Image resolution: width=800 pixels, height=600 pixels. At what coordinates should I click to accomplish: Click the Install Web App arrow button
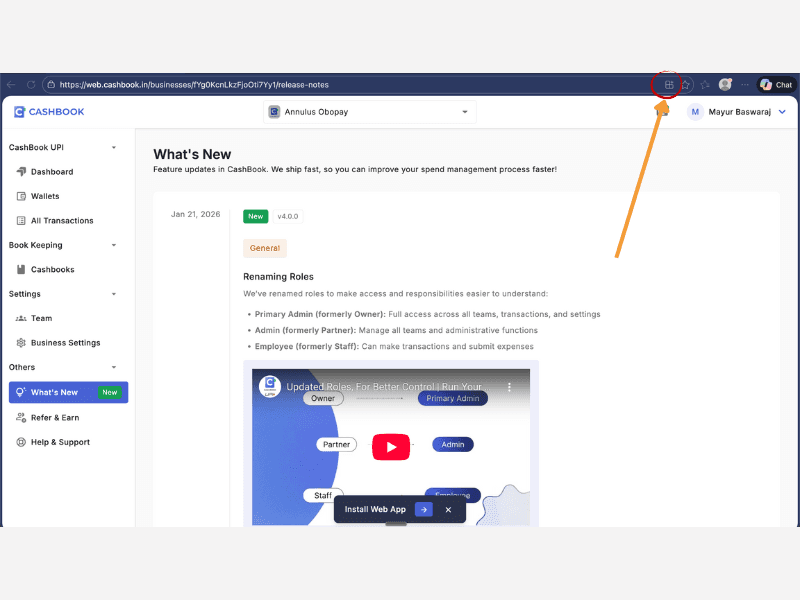(x=423, y=510)
